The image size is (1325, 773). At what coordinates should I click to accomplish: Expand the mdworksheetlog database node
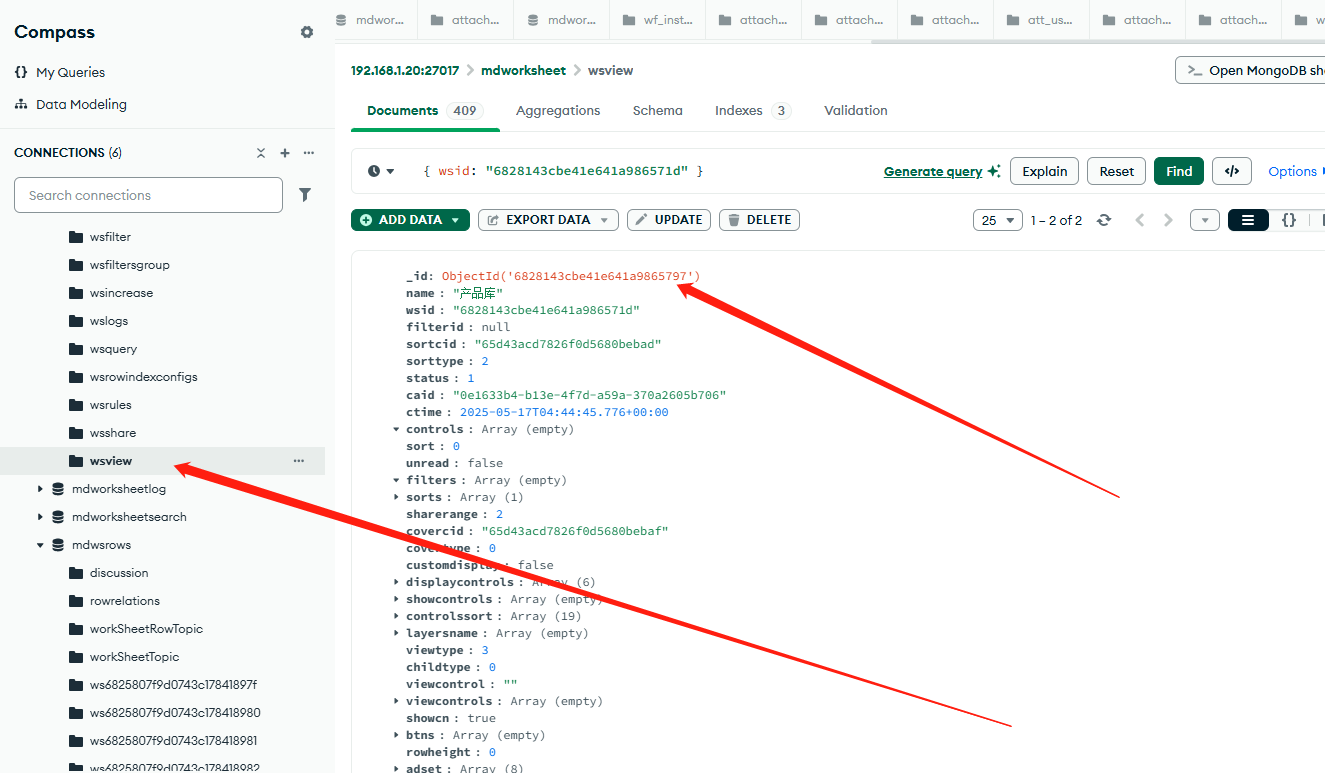[40, 489]
